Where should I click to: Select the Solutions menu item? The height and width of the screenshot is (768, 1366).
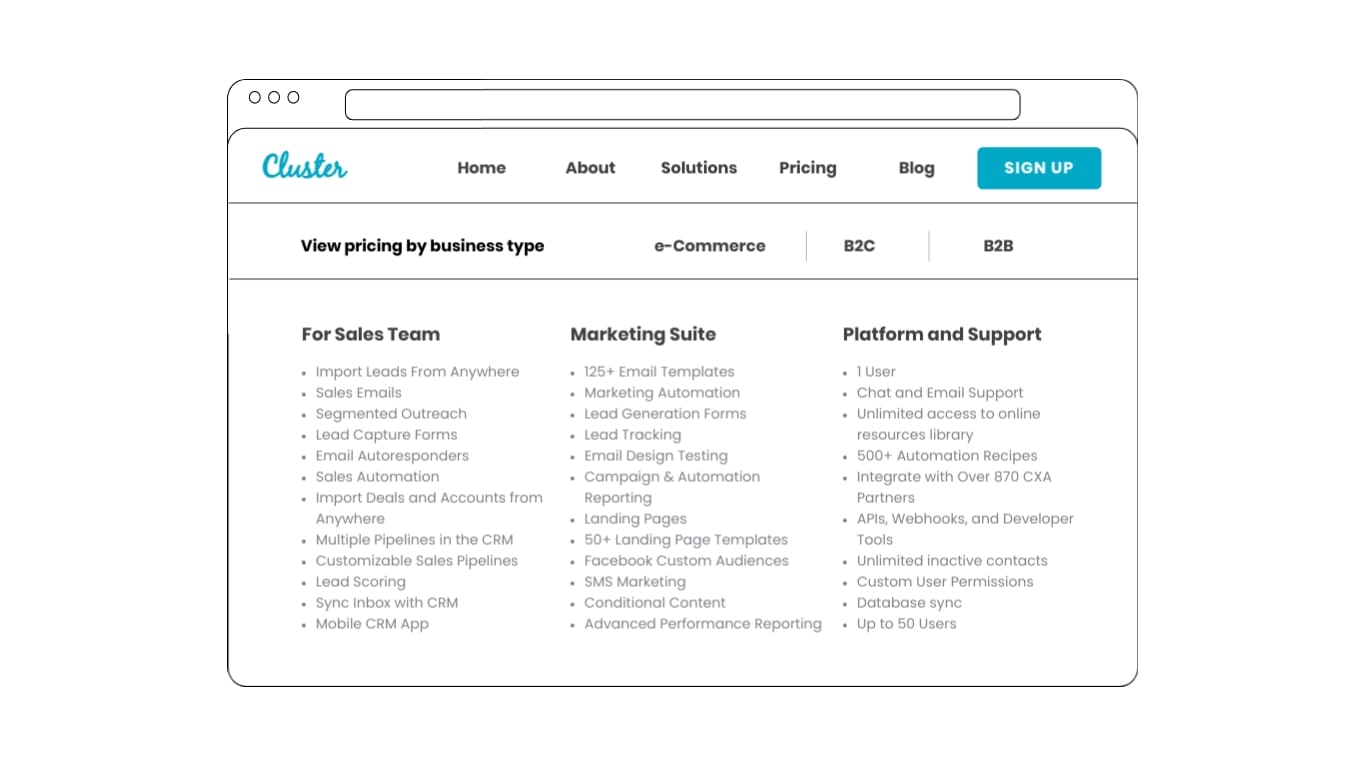[698, 168]
